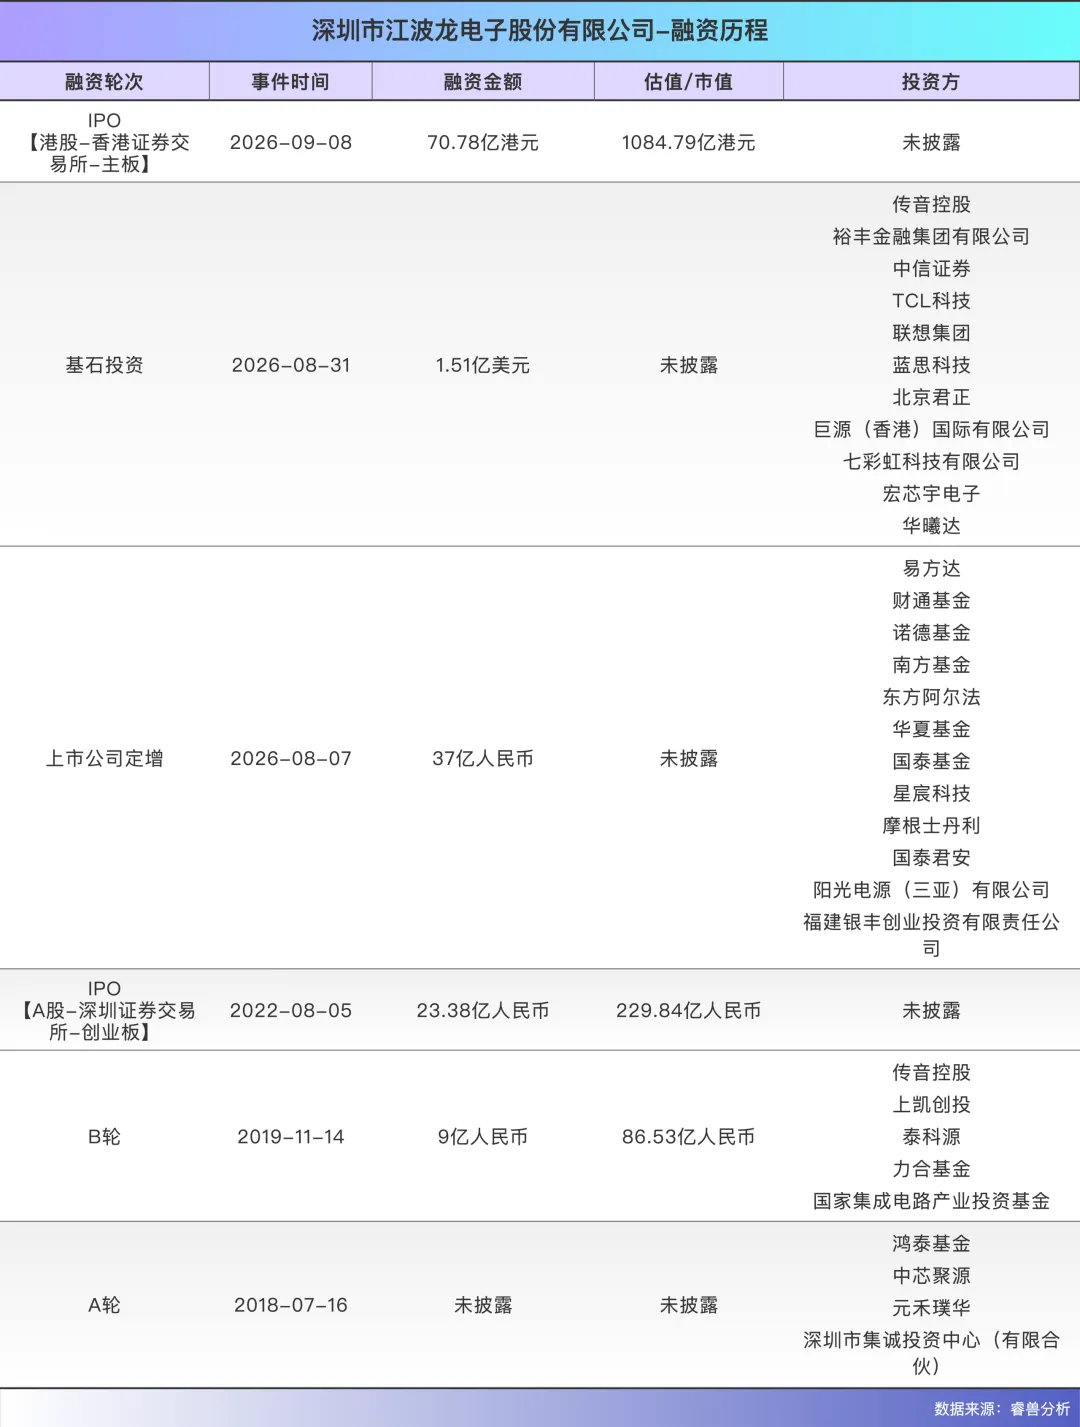Click the amount 70.78亿港元

pos(483,142)
